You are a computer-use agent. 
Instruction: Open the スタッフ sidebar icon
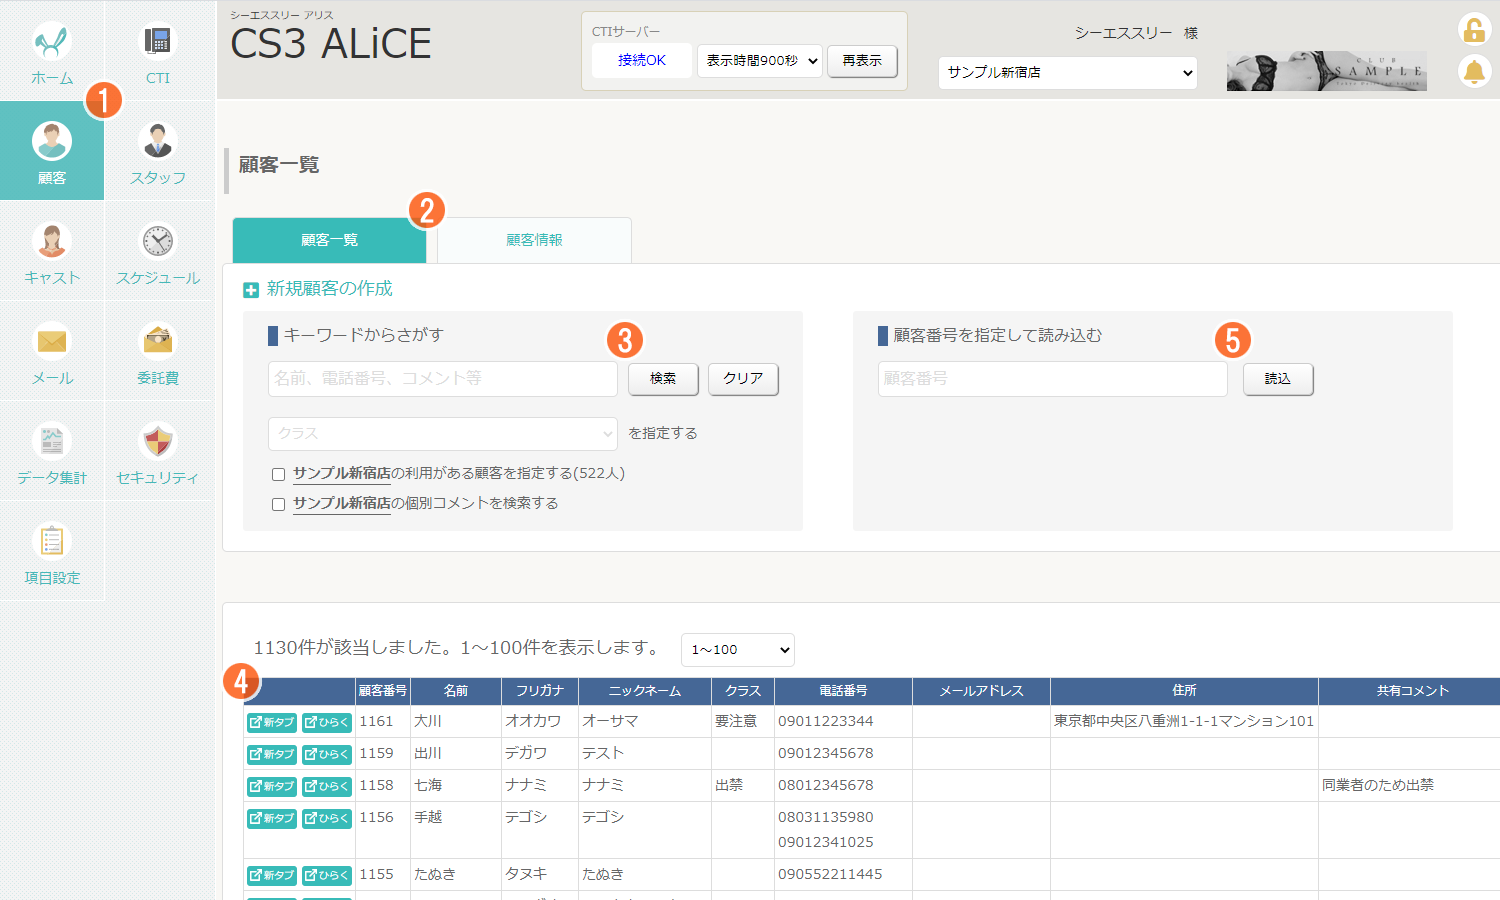coord(158,142)
